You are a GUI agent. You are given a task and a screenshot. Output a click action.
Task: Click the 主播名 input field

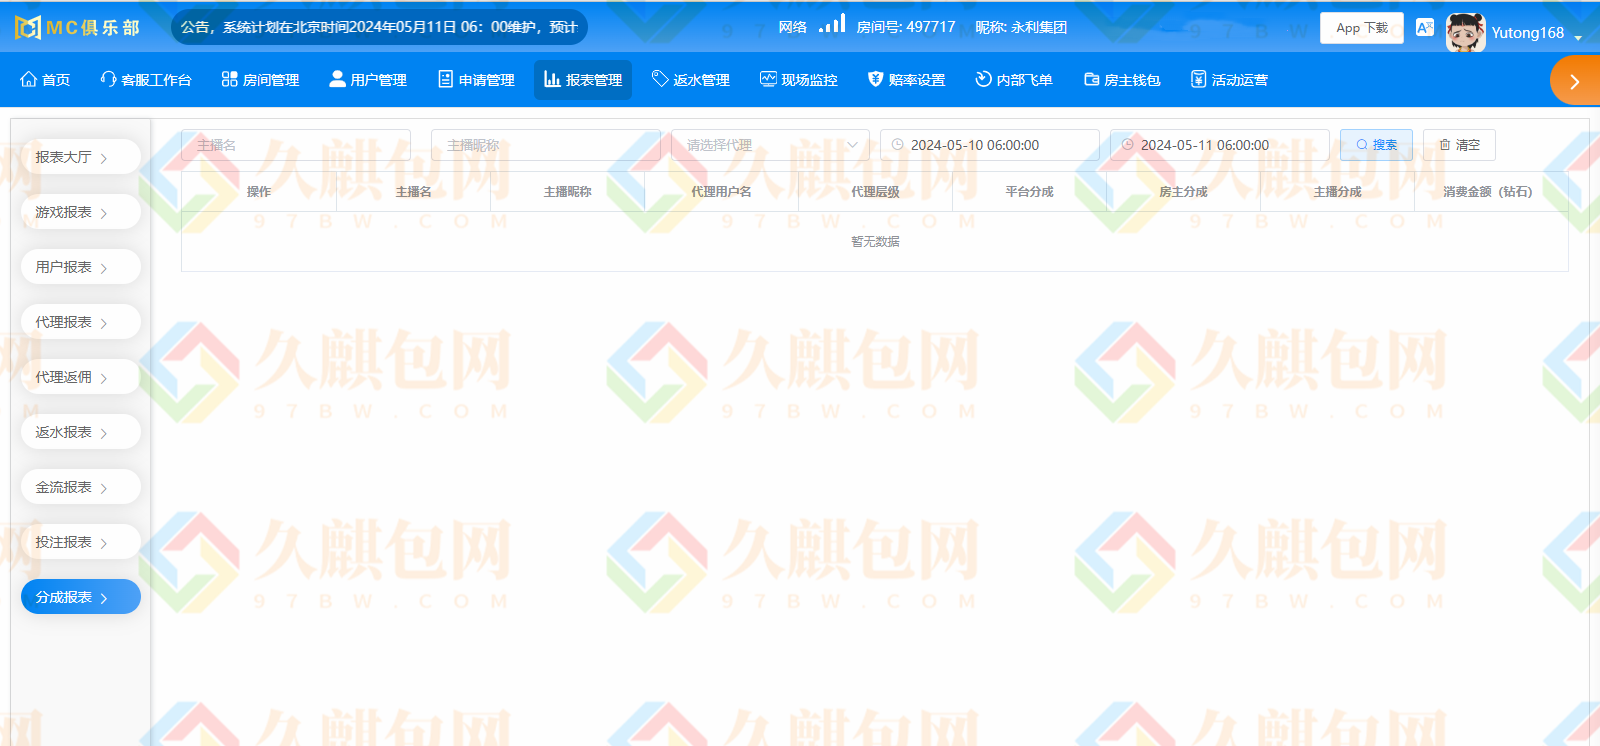coord(296,145)
